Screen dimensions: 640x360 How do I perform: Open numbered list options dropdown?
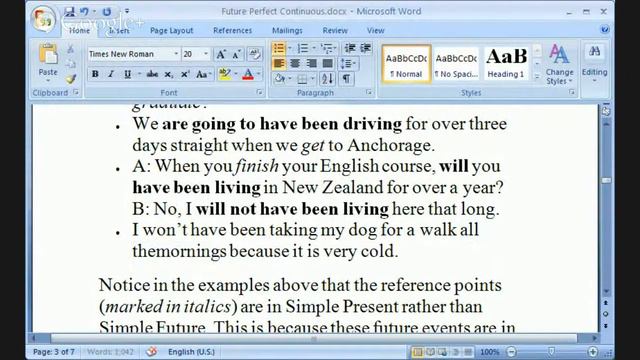coord(313,48)
